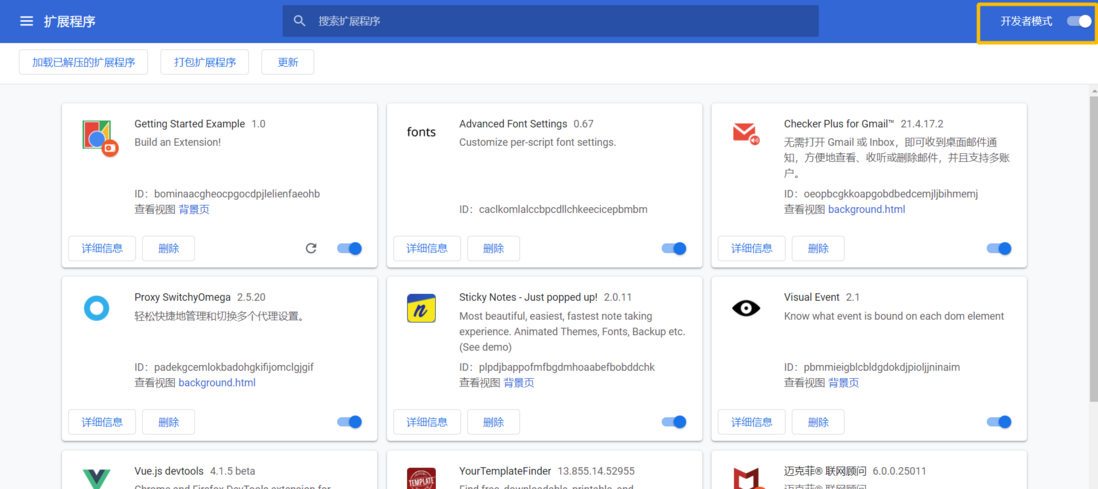1098x489 pixels.
Task: Disable Visual Event extension
Action: (x=999, y=422)
